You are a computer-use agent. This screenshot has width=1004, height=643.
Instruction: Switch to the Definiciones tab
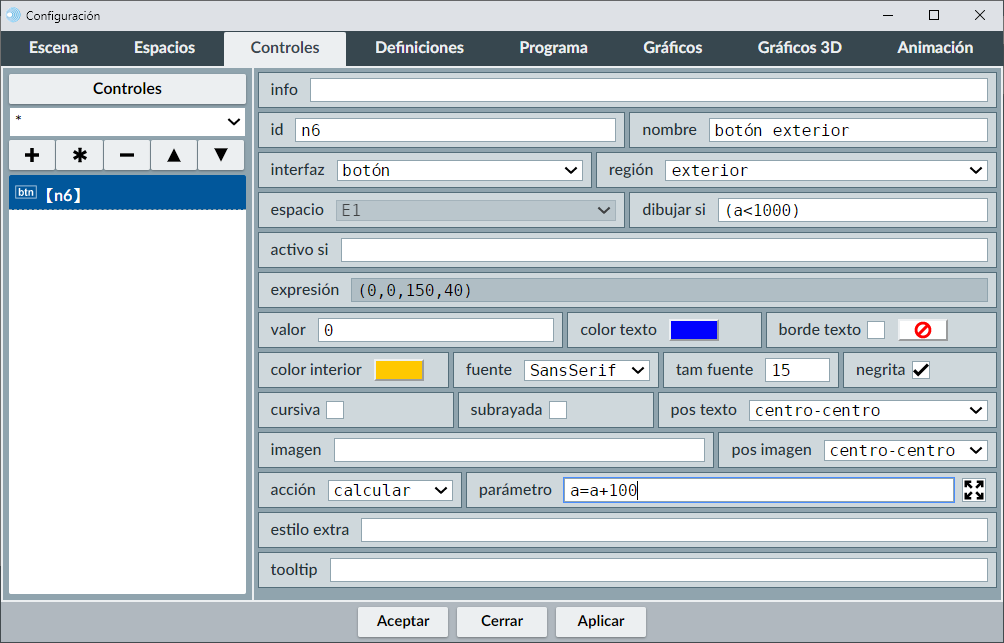pos(419,48)
